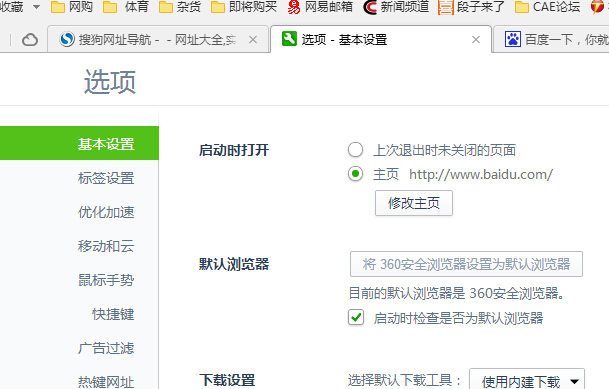This screenshot has height=389, width=609.
Task: Click the 目前的默认浏览器是 360安全浏览器 text
Action: tap(457, 293)
